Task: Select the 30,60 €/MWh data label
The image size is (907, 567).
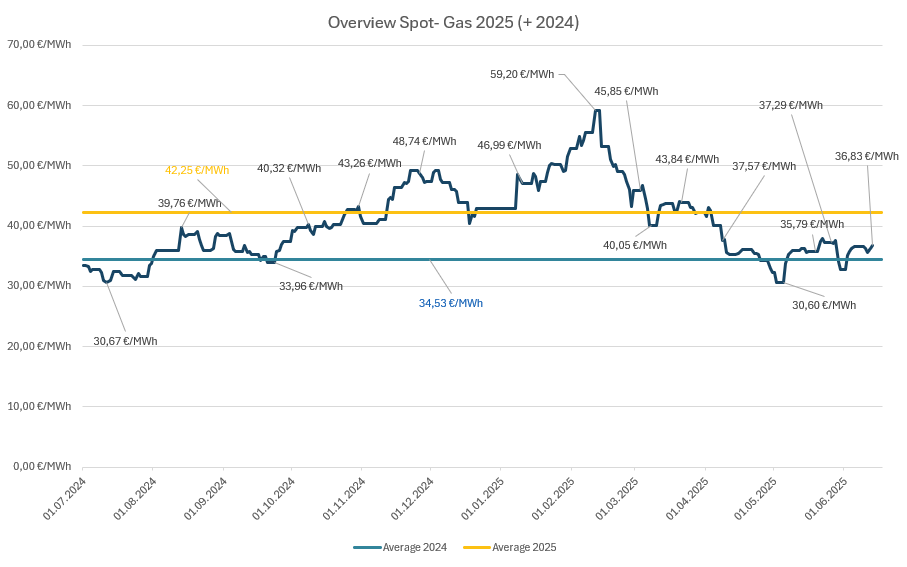Action: pos(823,305)
